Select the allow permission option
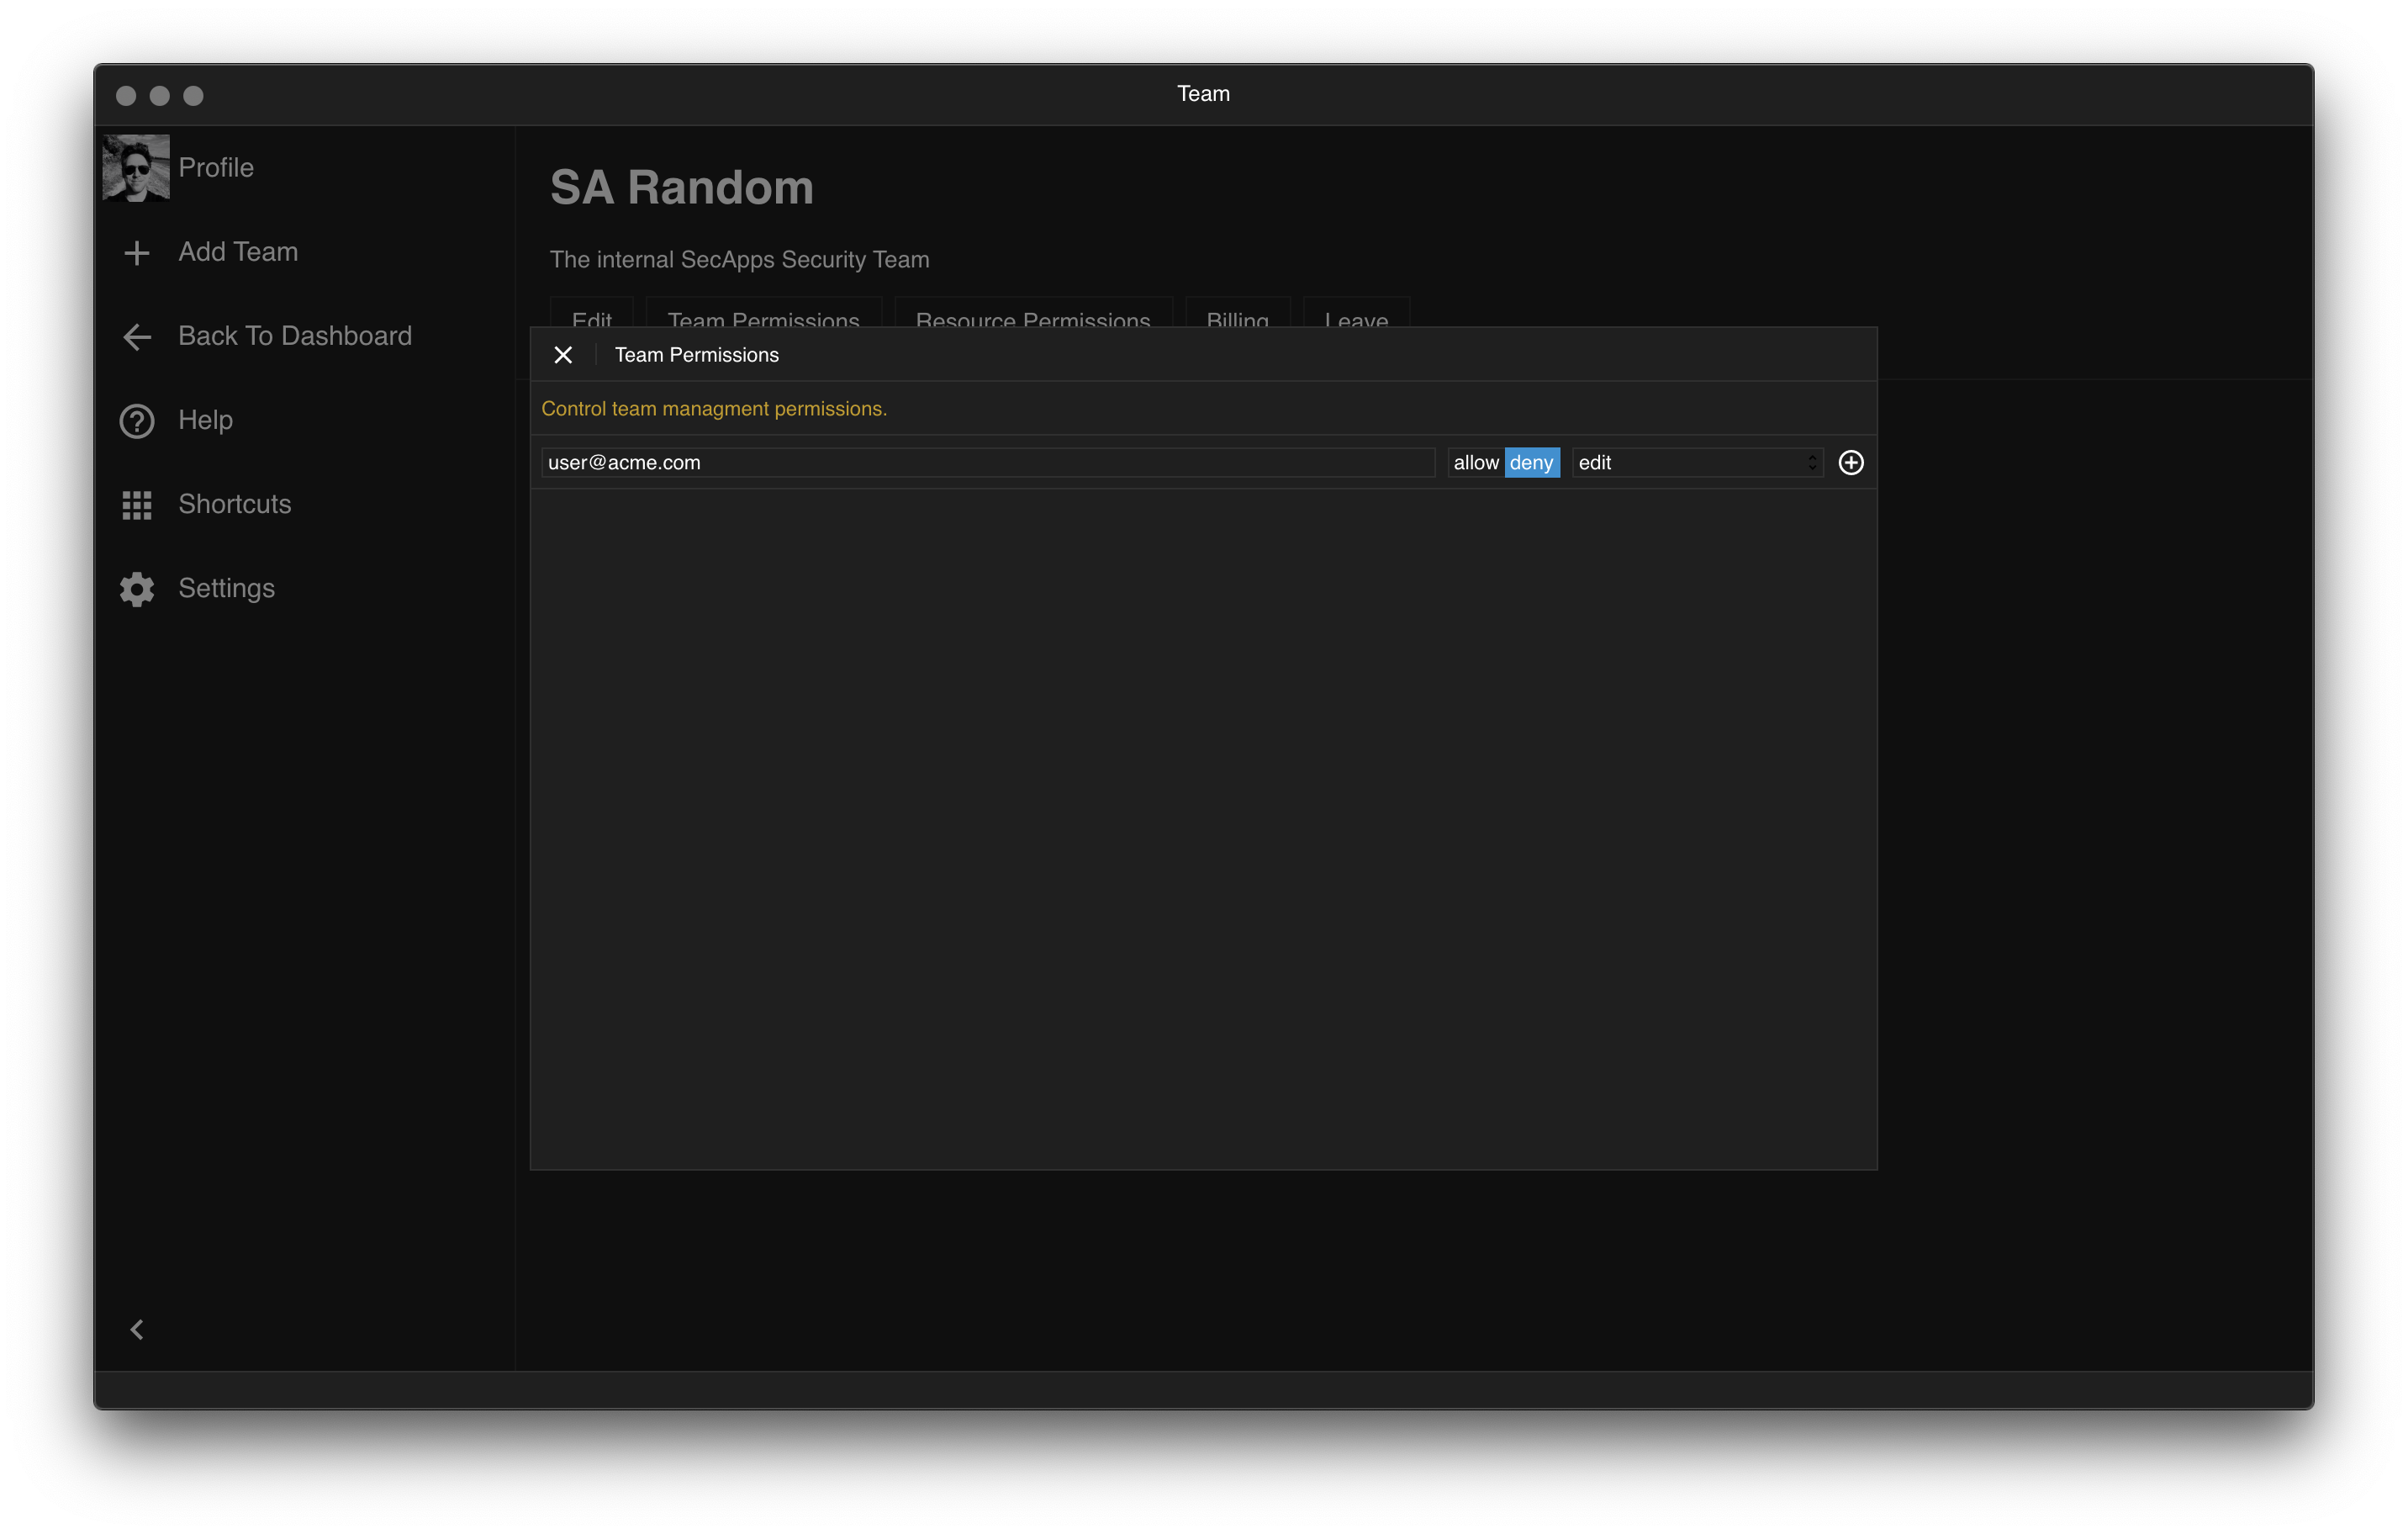 coord(1475,463)
